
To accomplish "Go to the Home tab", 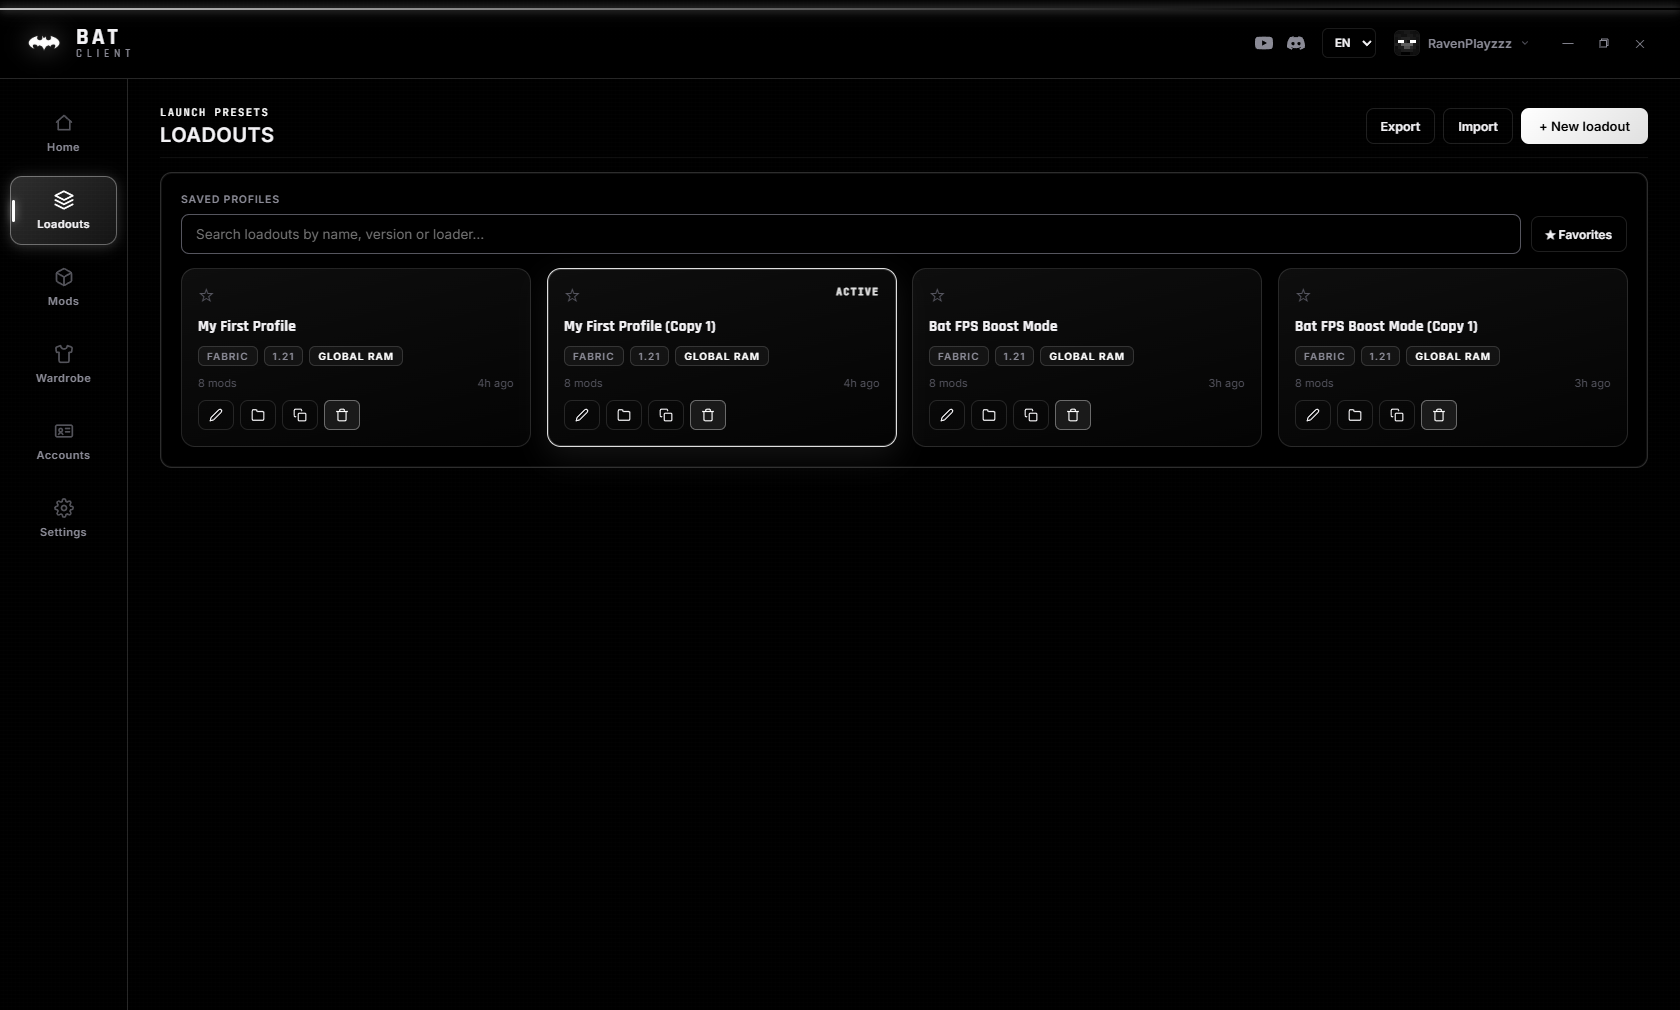I will click(x=63, y=134).
